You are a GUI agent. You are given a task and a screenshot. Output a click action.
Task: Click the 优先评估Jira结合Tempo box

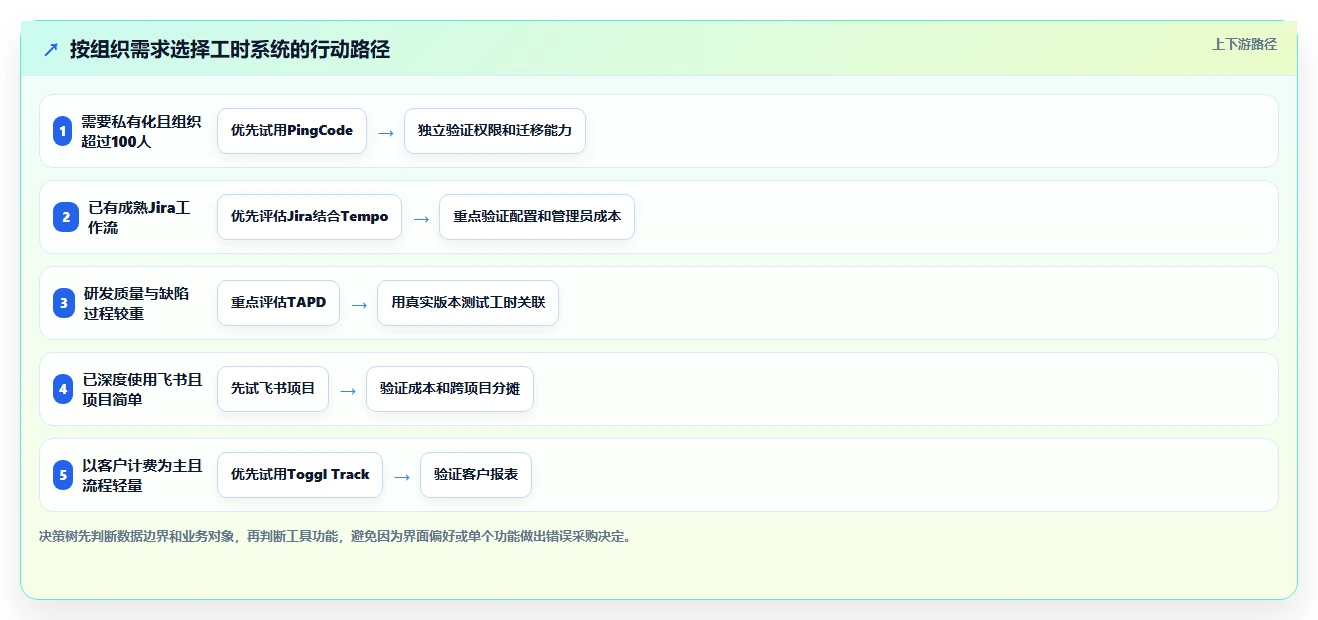309,217
